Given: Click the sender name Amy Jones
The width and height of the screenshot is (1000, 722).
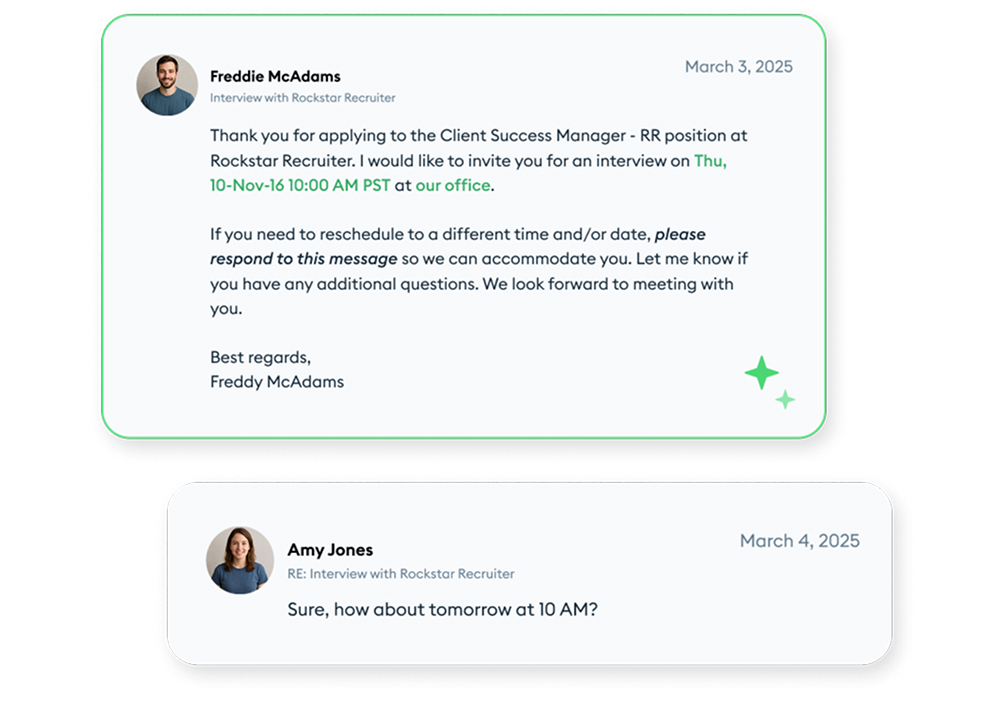Looking at the screenshot, I should 330,550.
